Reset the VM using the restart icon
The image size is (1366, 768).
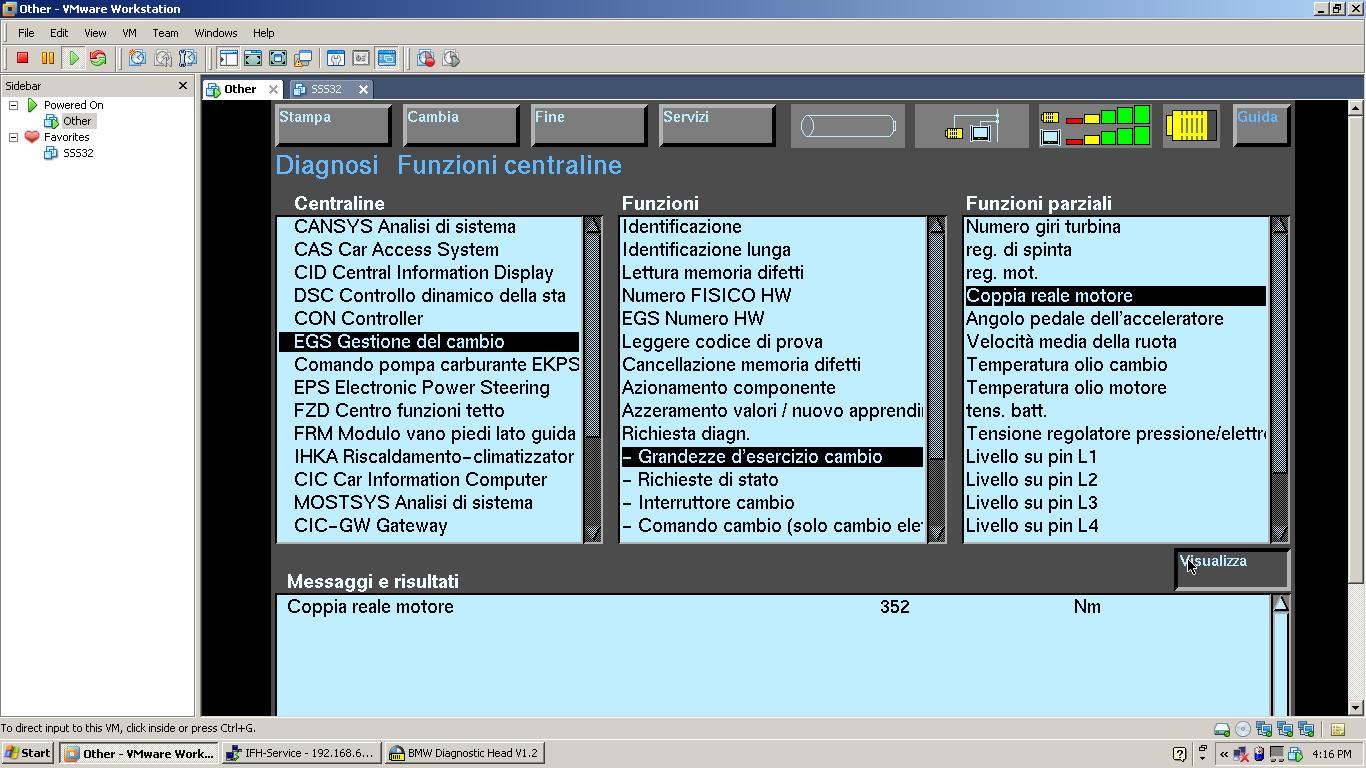(98, 59)
